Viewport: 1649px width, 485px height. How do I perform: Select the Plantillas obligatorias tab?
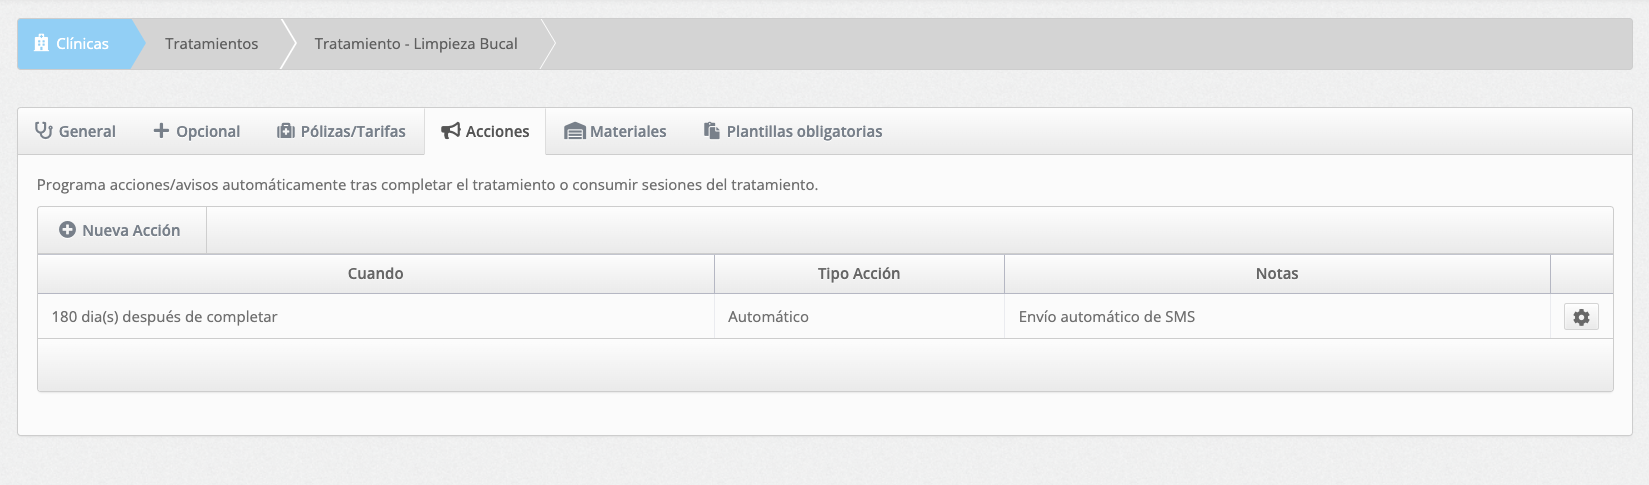tap(793, 131)
